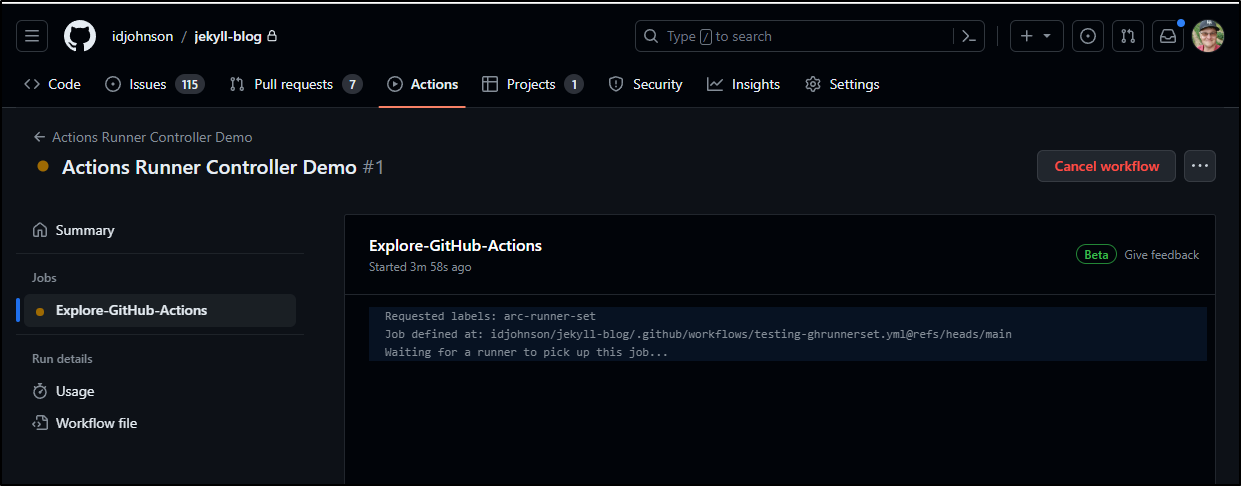This screenshot has height=486, width=1241.
Task: Click the 'Job defined at' log line
Action: (x=698, y=334)
